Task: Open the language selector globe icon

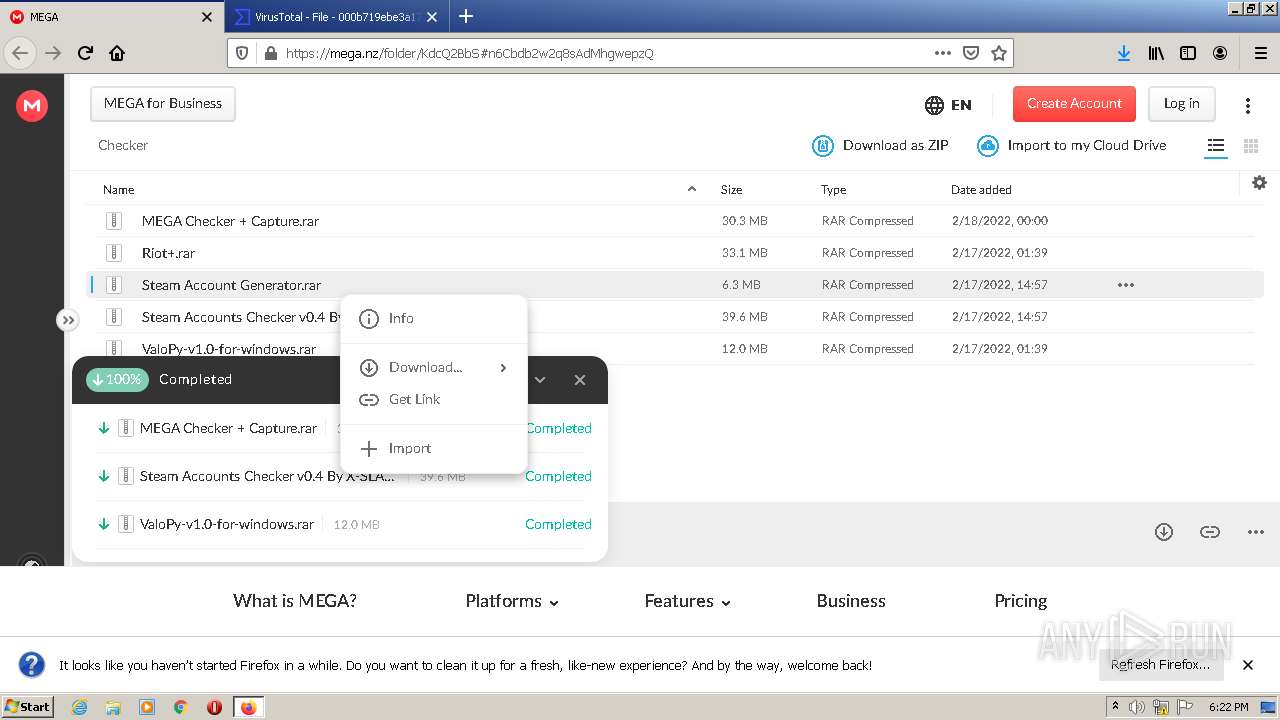Action: tap(934, 105)
